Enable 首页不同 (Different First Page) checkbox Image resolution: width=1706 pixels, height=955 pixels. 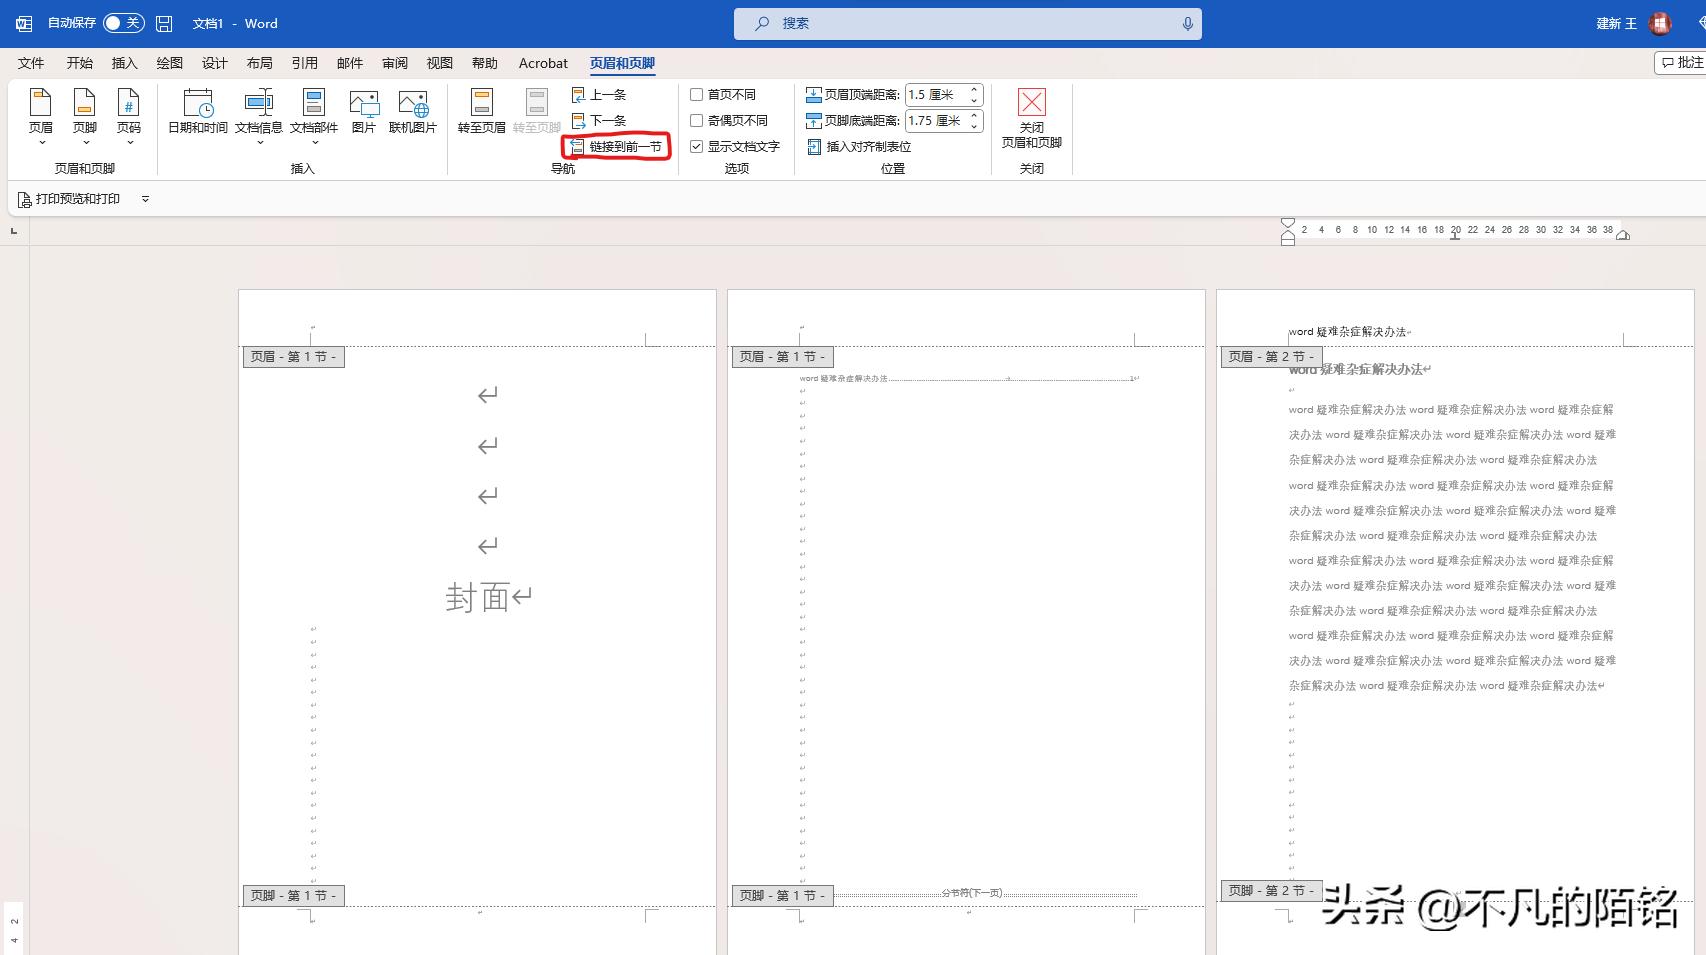coord(697,95)
